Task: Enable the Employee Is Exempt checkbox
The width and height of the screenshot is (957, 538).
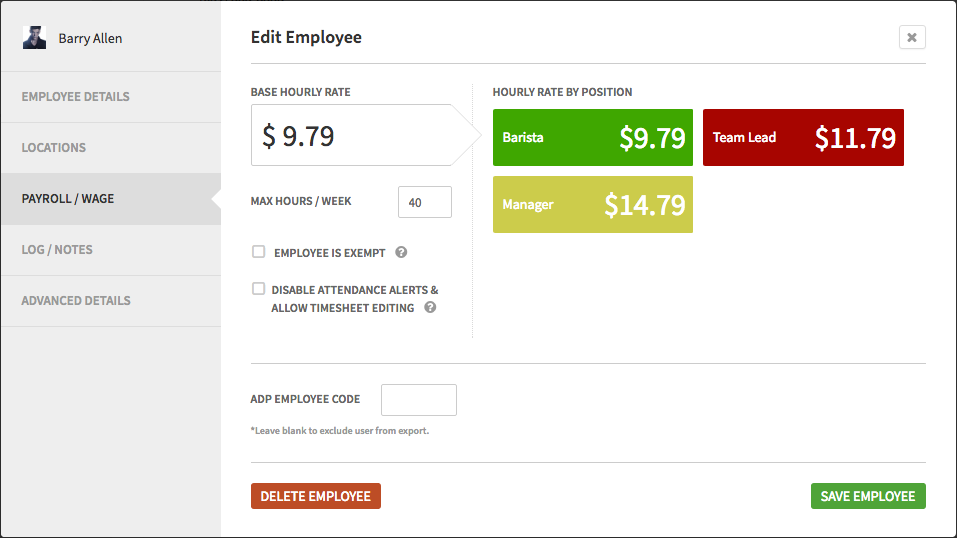Action: [259, 253]
